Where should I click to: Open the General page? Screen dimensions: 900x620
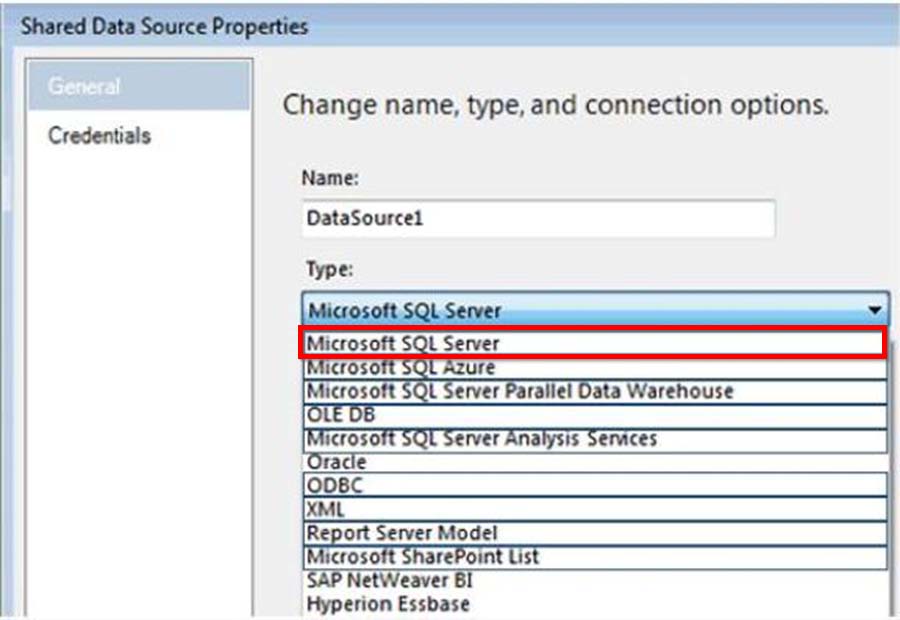click(x=138, y=86)
